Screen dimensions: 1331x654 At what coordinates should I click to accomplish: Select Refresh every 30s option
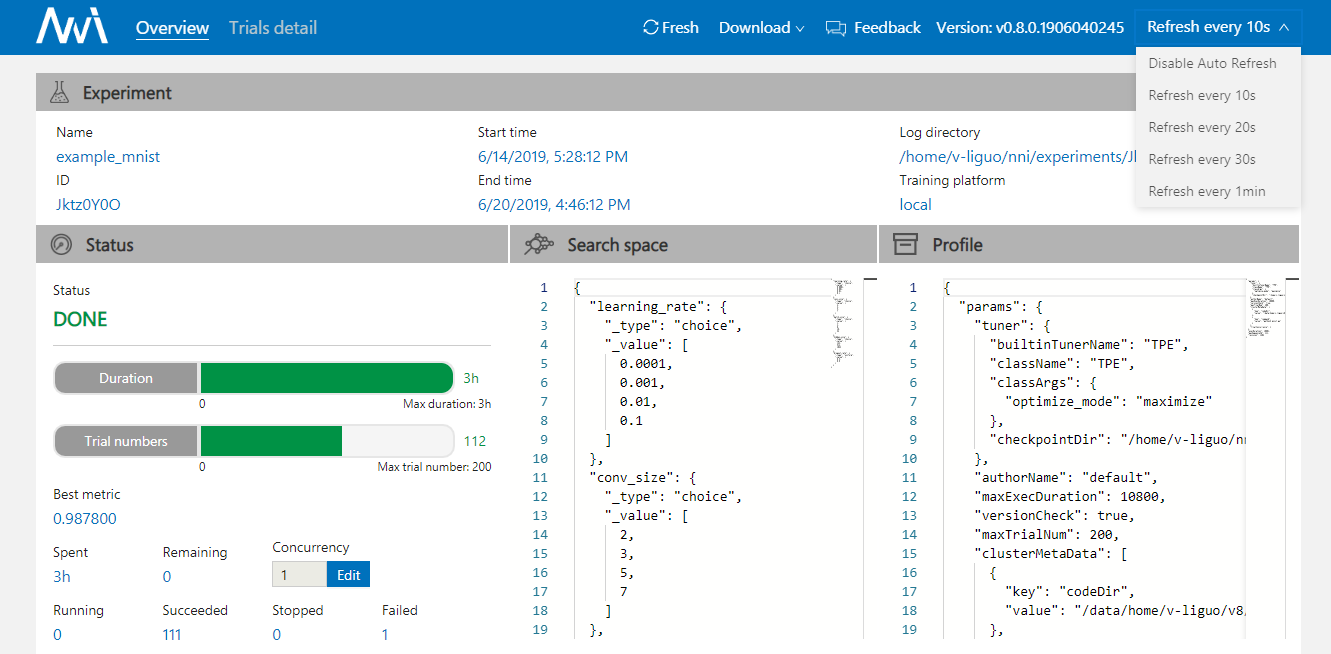coord(1202,159)
